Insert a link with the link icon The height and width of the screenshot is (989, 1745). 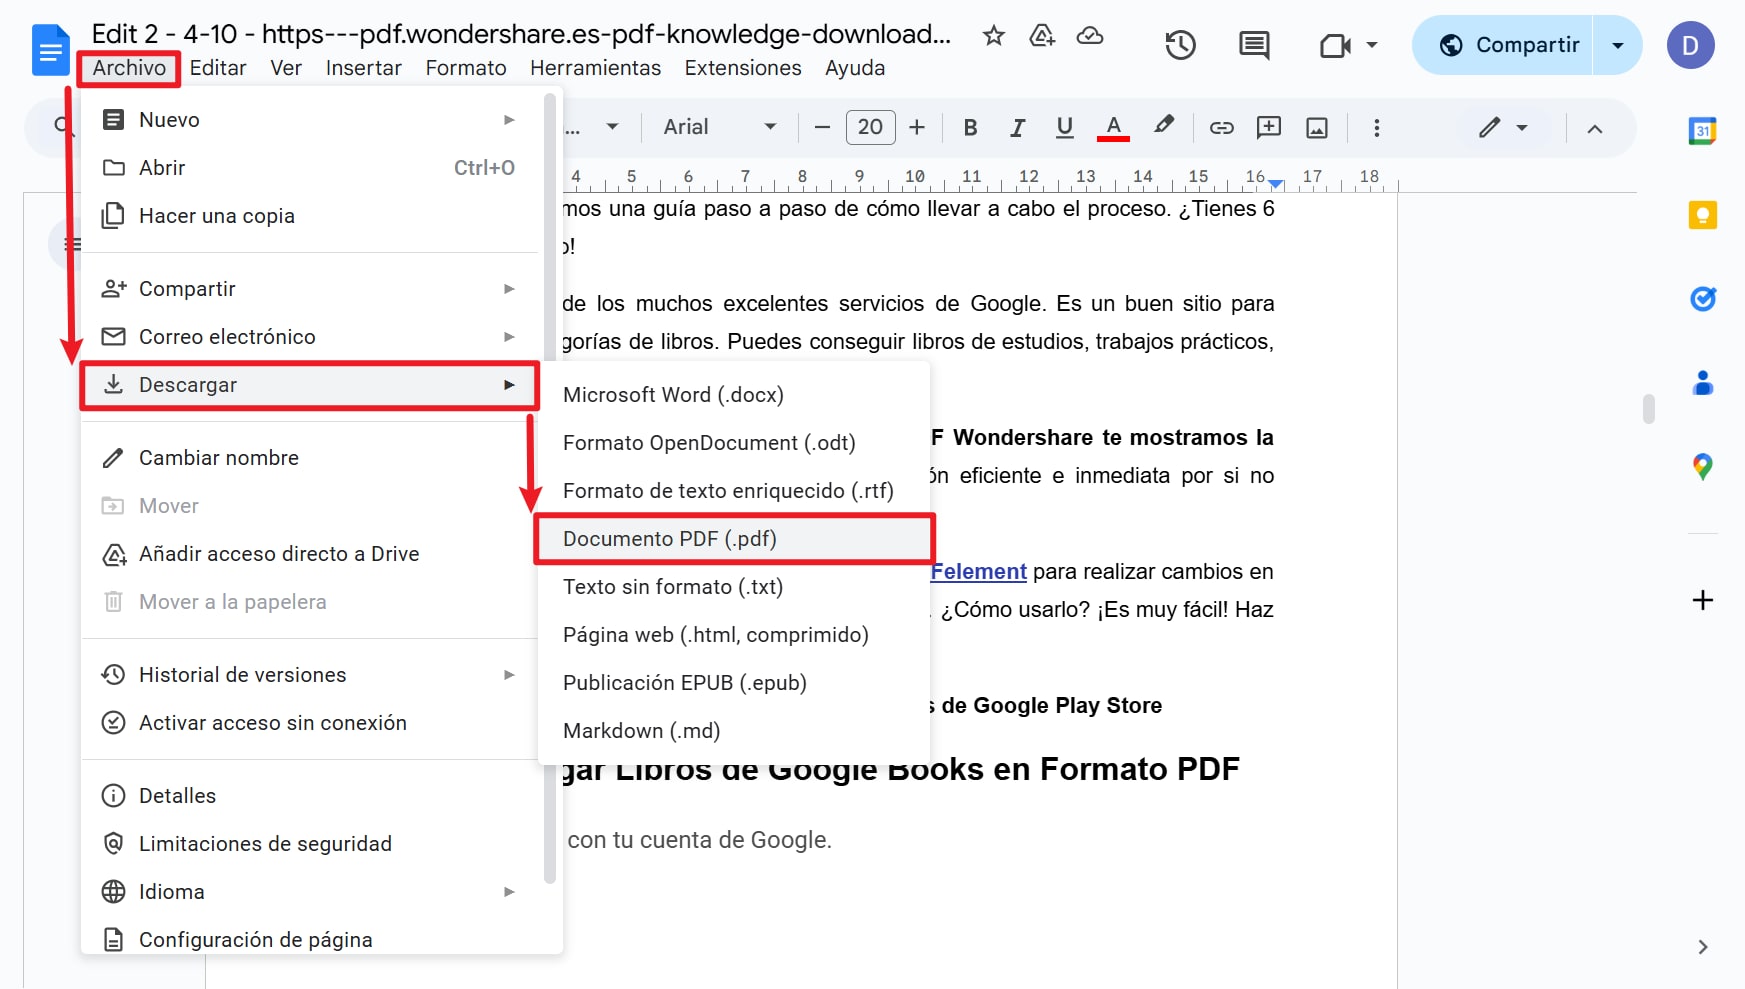(x=1221, y=127)
